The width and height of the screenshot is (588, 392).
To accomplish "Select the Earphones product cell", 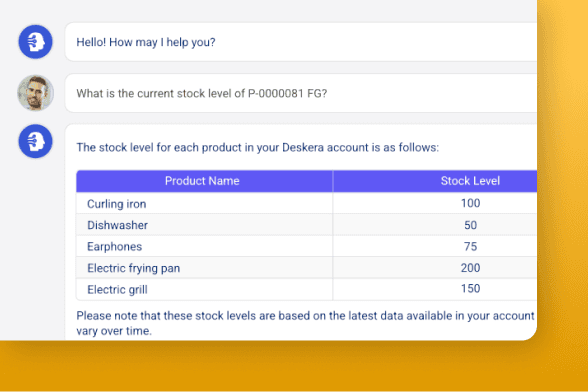I will point(204,246).
